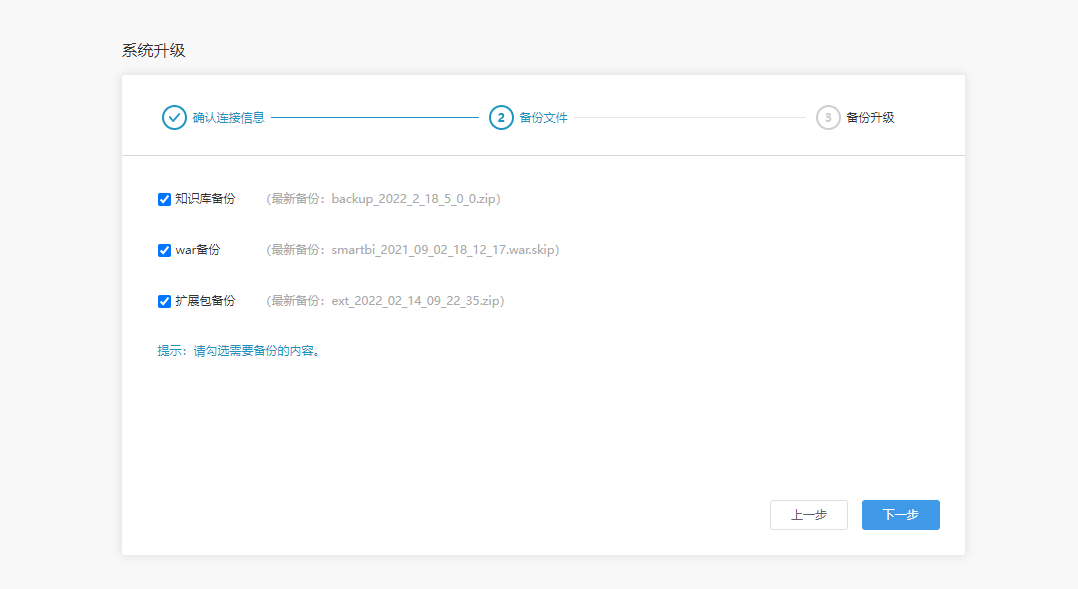The width and height of the screenshot is (1078, 589).
Task: Click the war备份 label text
Action: [x=197, y=249]
